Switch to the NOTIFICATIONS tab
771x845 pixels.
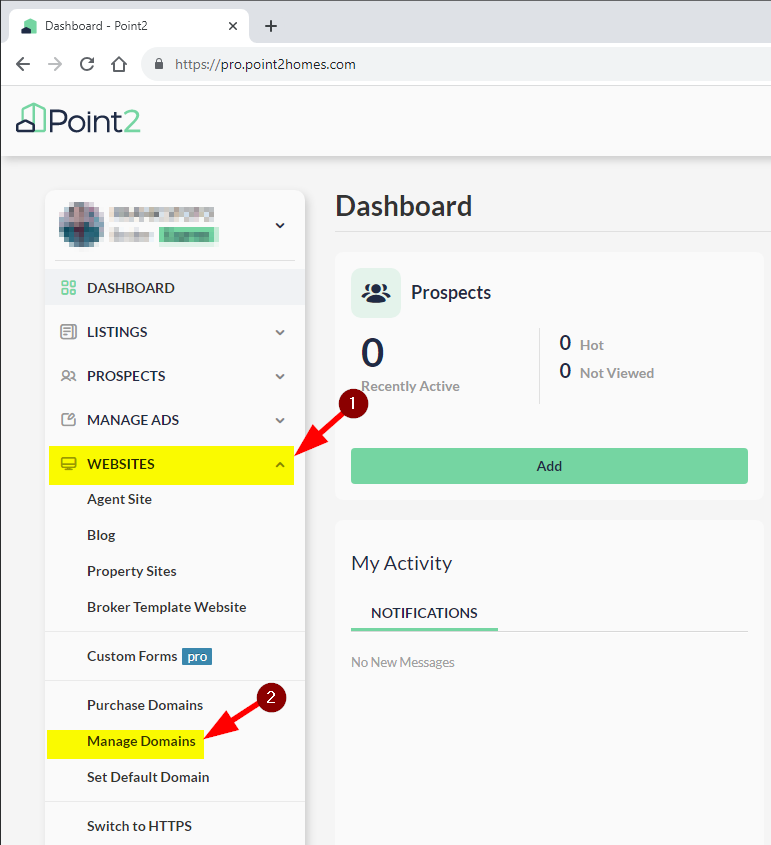point(424,613)
